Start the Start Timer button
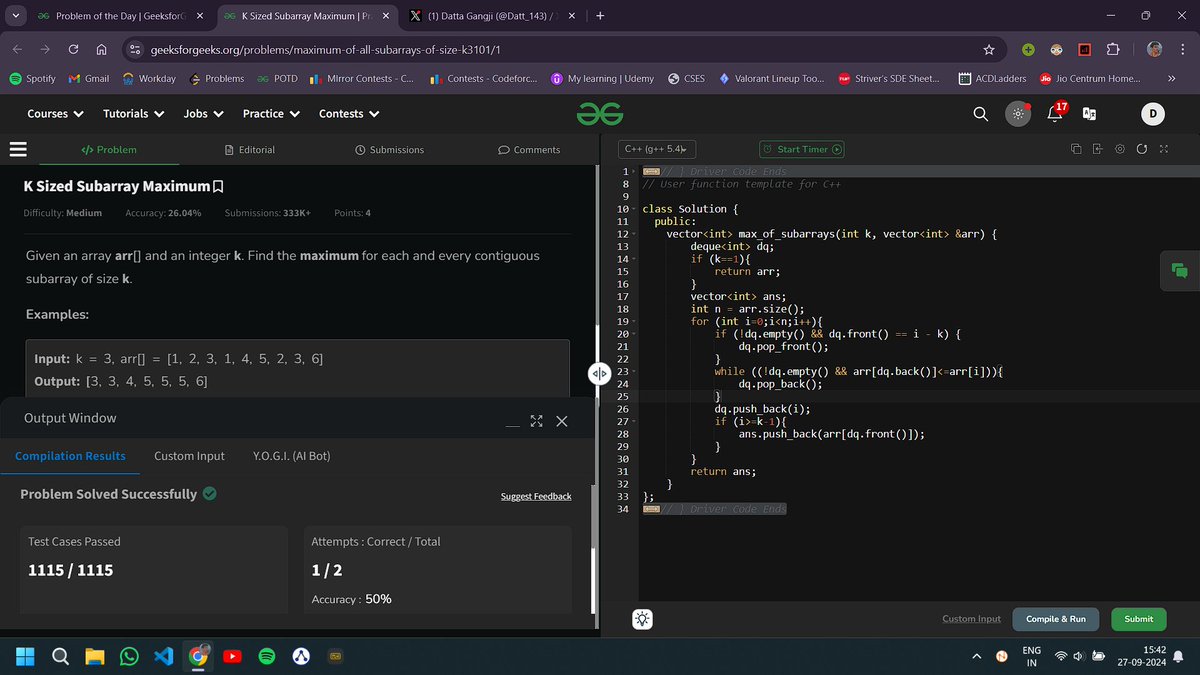Screen dimensions: 1200x675 (x=802, y=149)
